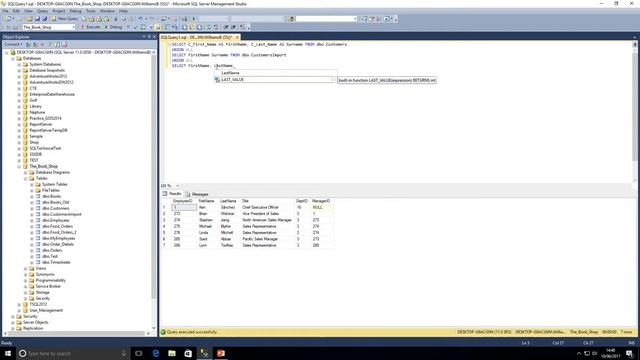The width and height of the screenshot is (640, 360).
Task: Expand the Views folder
Action: pos(25,268)
